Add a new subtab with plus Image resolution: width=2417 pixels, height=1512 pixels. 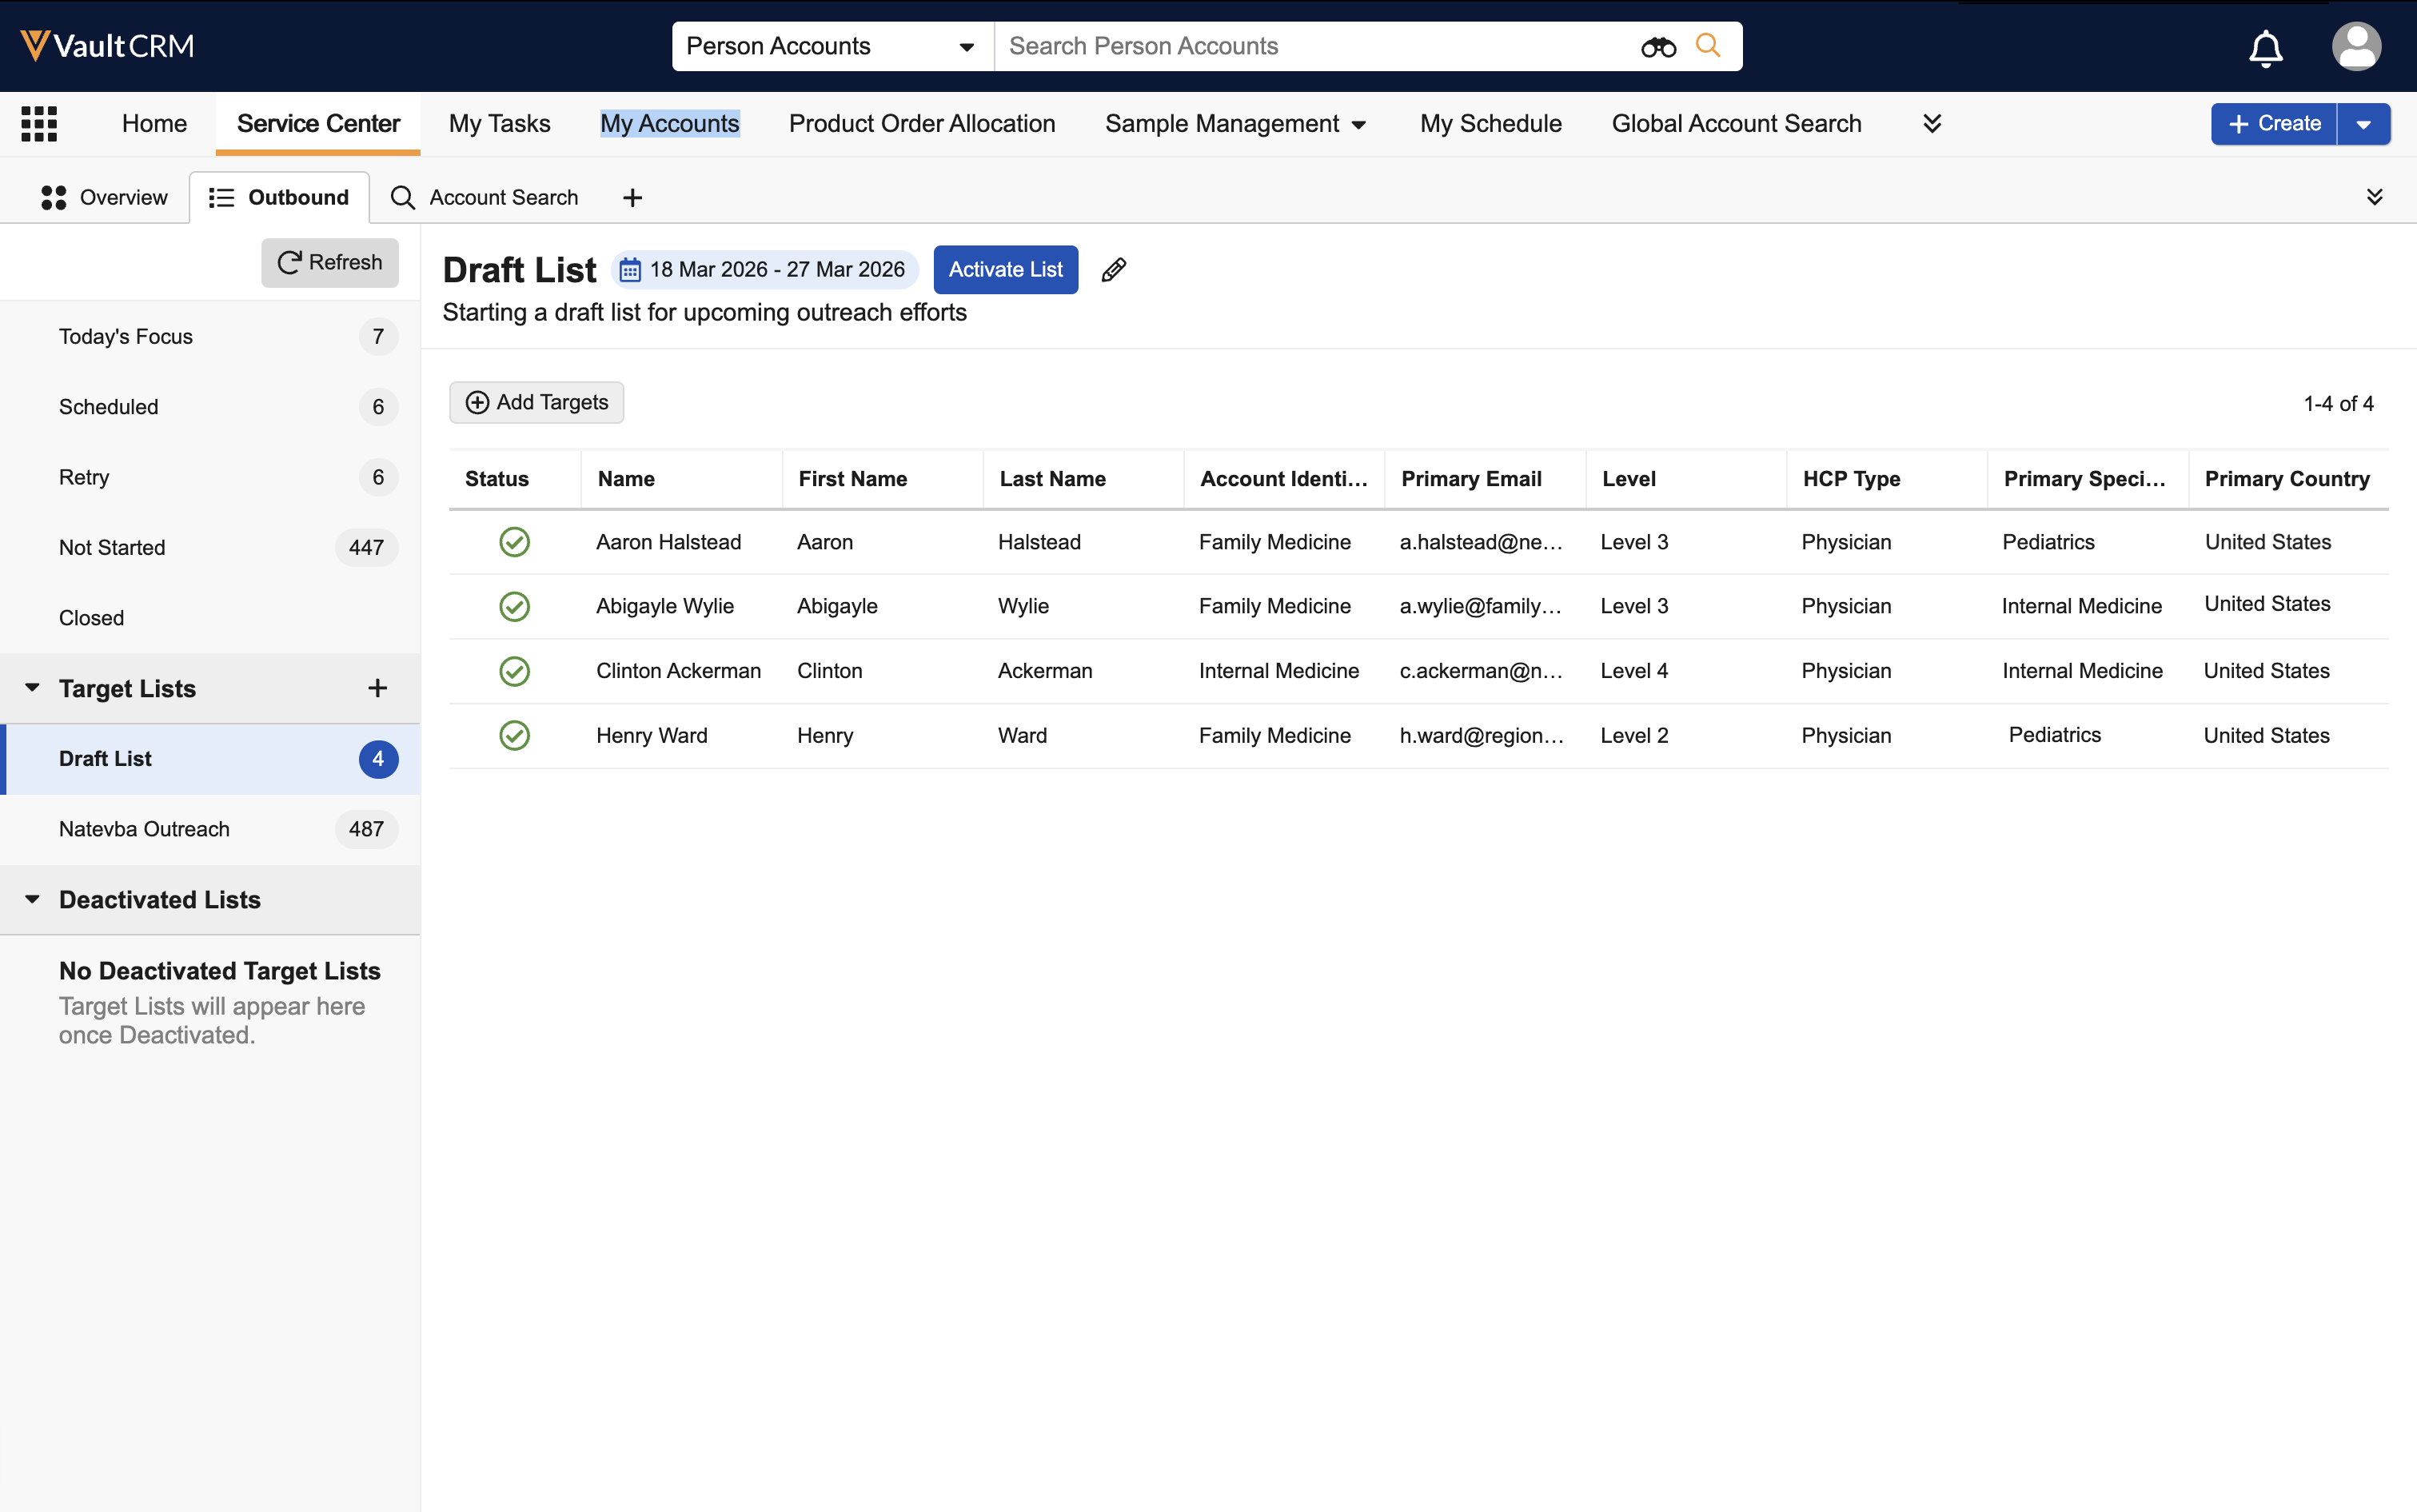(x=632, y=198)
